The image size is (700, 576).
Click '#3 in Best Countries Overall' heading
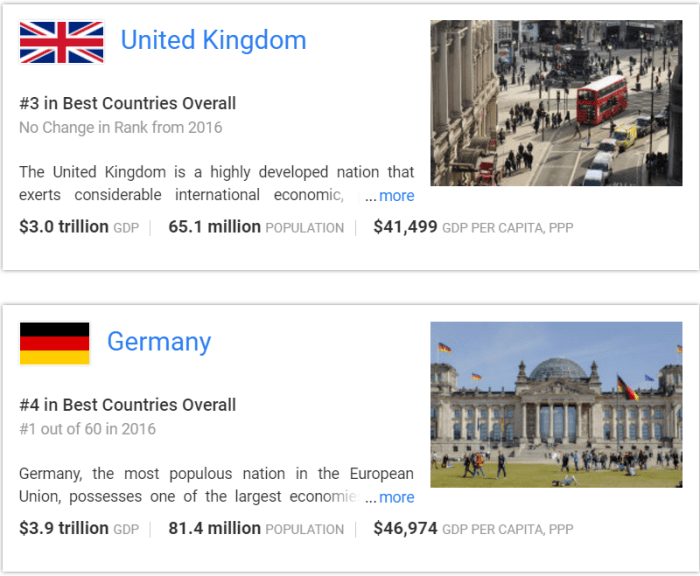(x=127, y=103)
